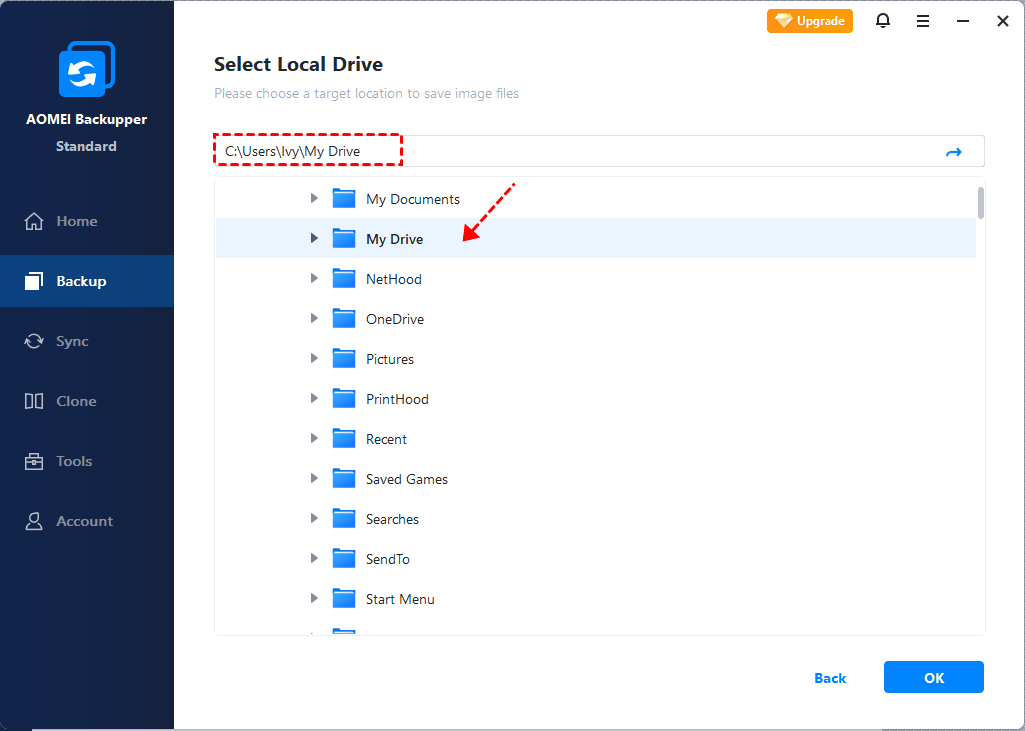
Task: Open the notifications bell icon
Action: tap(882, 21)
